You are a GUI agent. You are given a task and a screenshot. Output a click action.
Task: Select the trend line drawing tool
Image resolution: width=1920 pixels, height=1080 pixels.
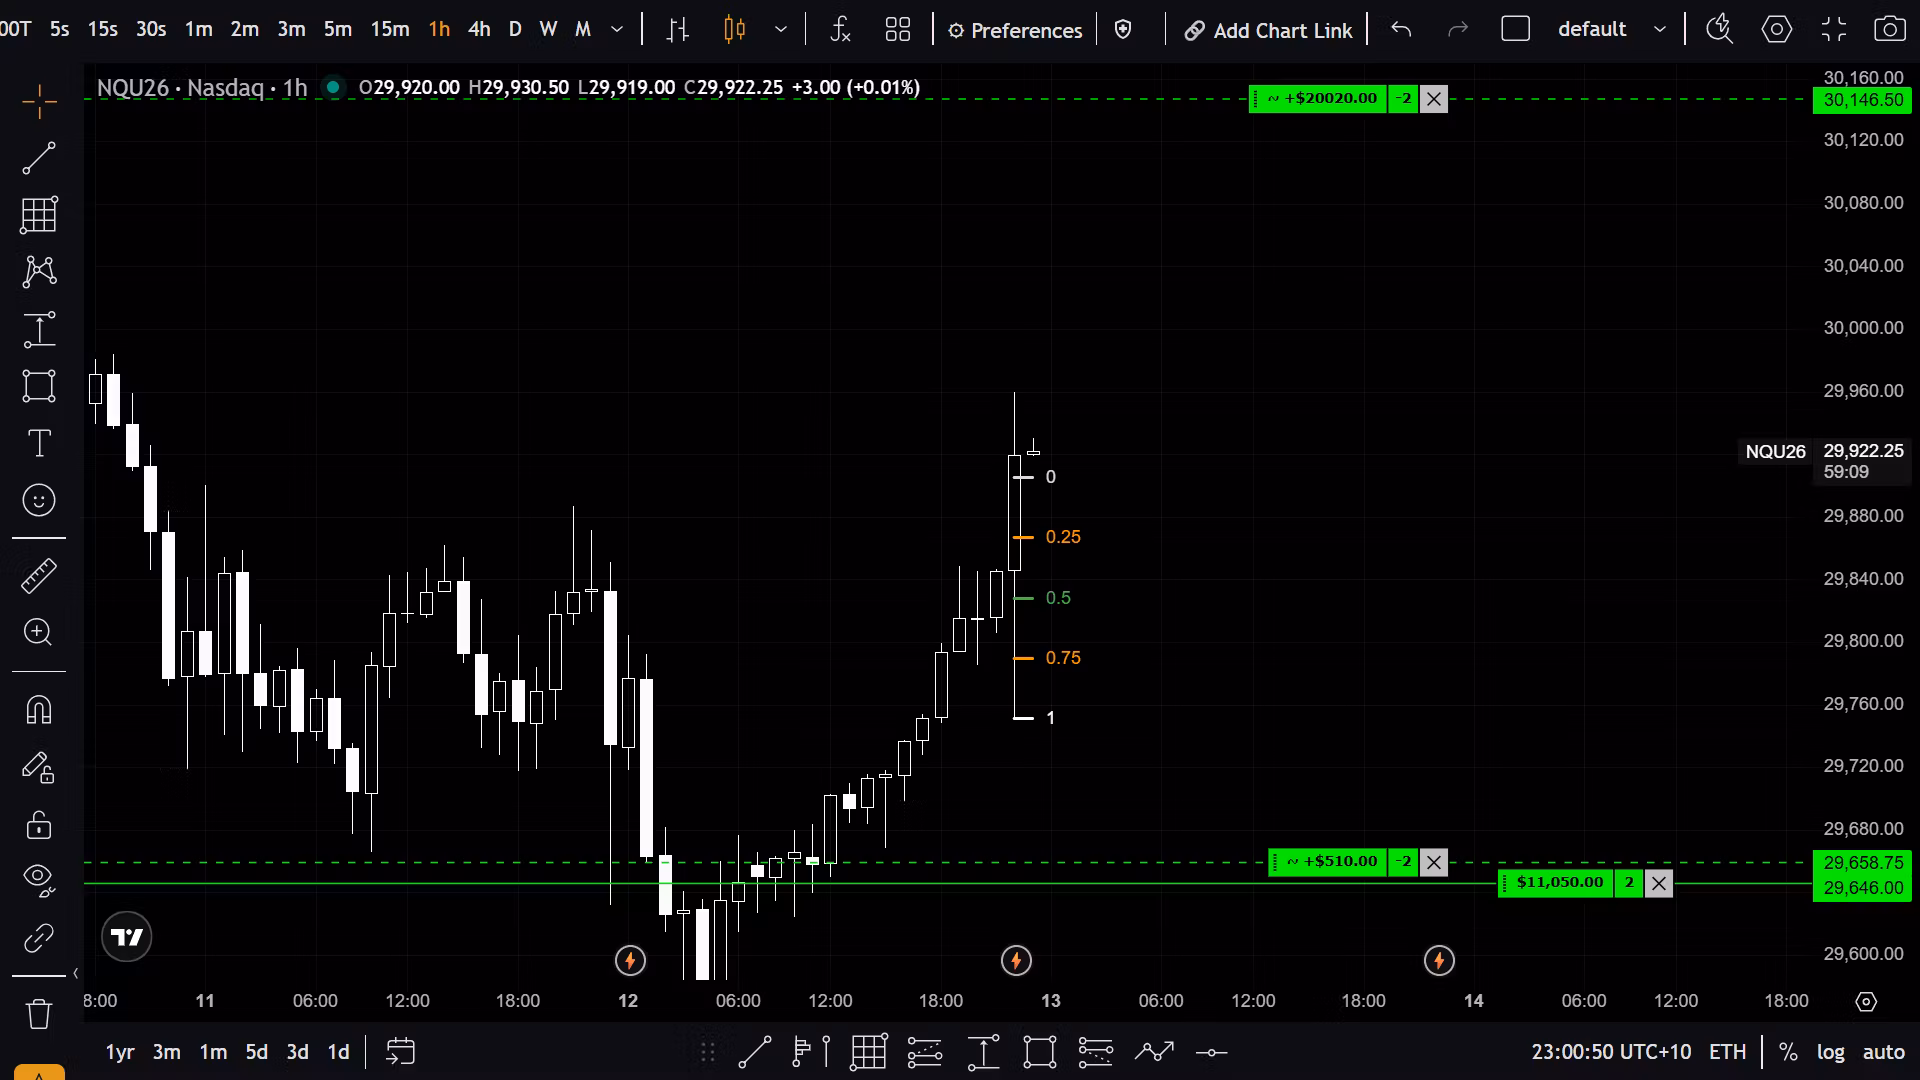tap(39, 158)
